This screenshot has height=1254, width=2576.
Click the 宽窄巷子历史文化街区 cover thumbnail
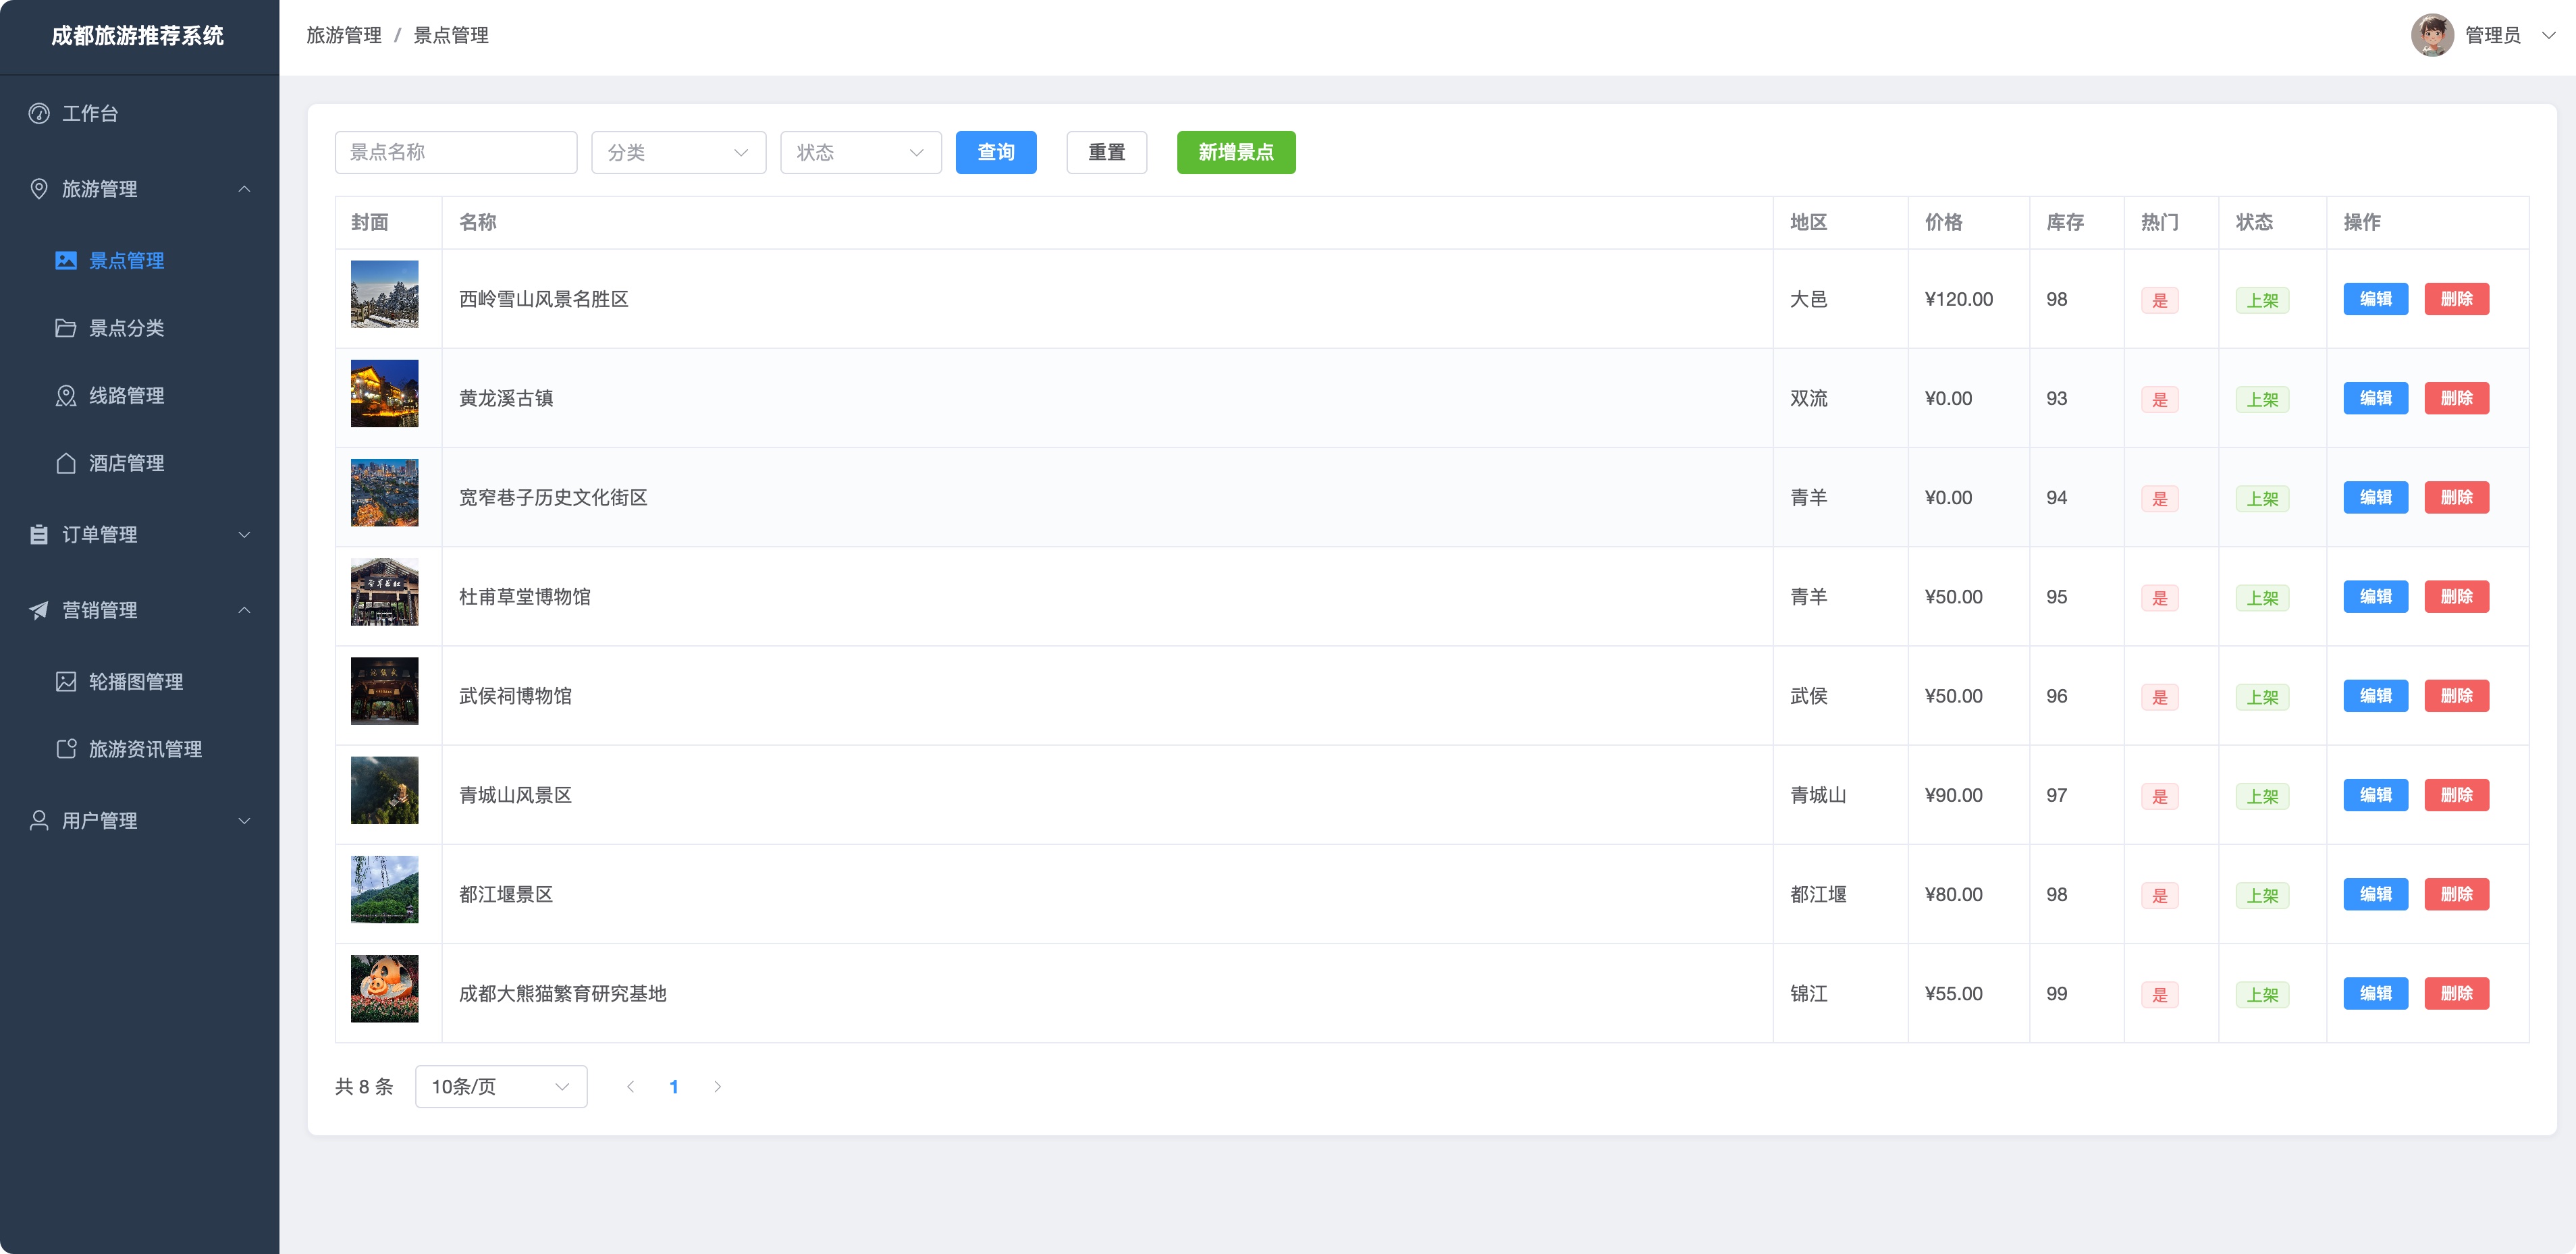(384, 492)
